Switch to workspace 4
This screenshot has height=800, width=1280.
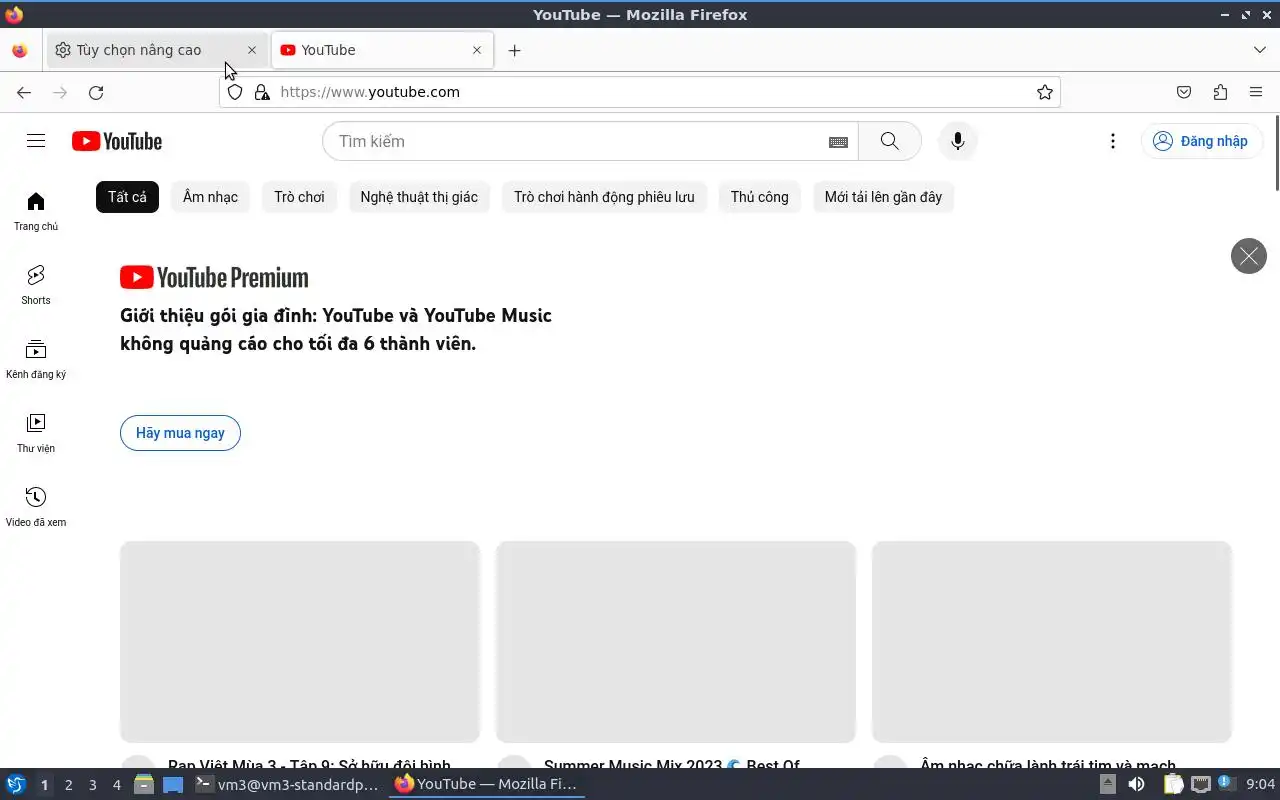click(116, 785)
